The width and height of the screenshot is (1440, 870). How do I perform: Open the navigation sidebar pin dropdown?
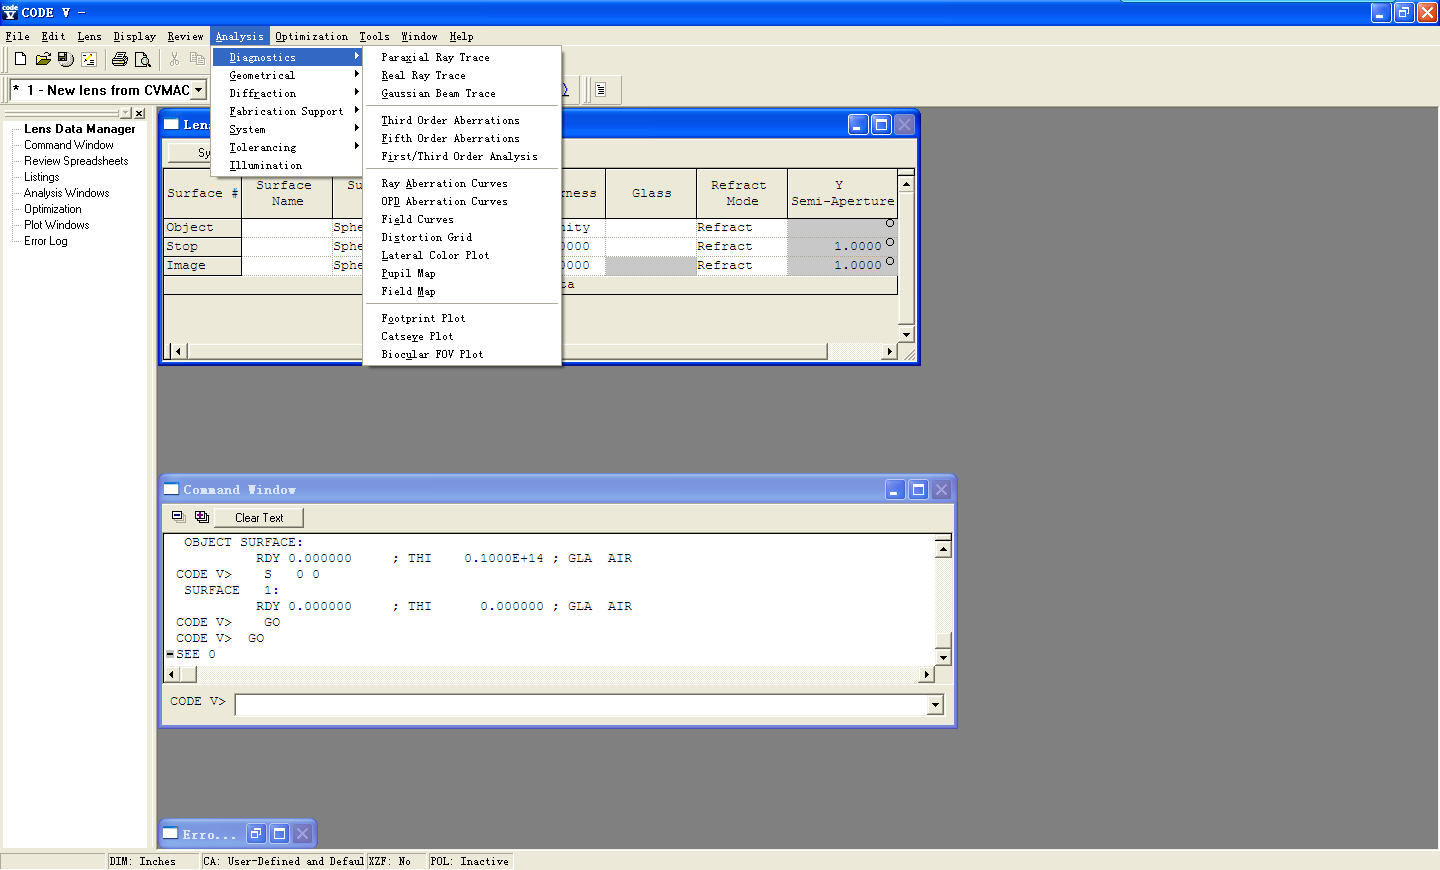[x=126, y=114]
